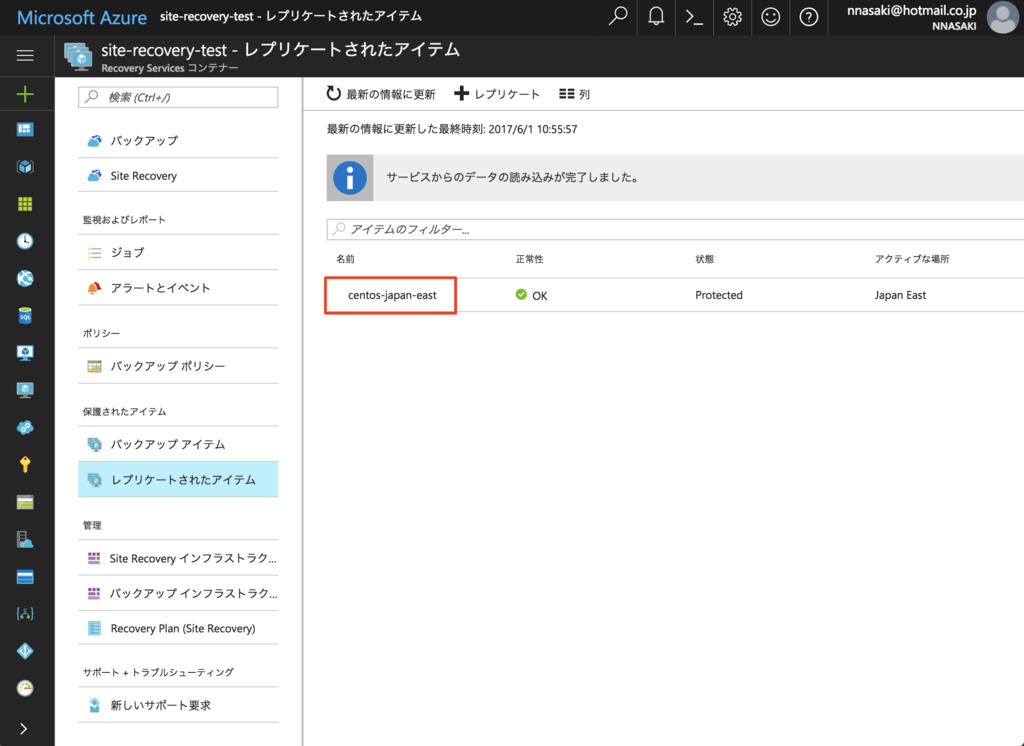The width and height of the screenshot is (1024, 746).
Task: Click the blue info icon in the banner
Action: pyautogui.click(x=350, y=178)
